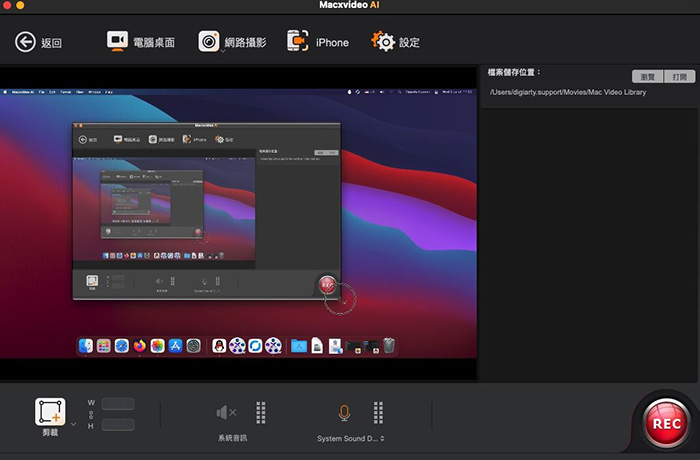Toggle the orange microphone input icon
Screen dimensions: 700x460
pos(344,413)
